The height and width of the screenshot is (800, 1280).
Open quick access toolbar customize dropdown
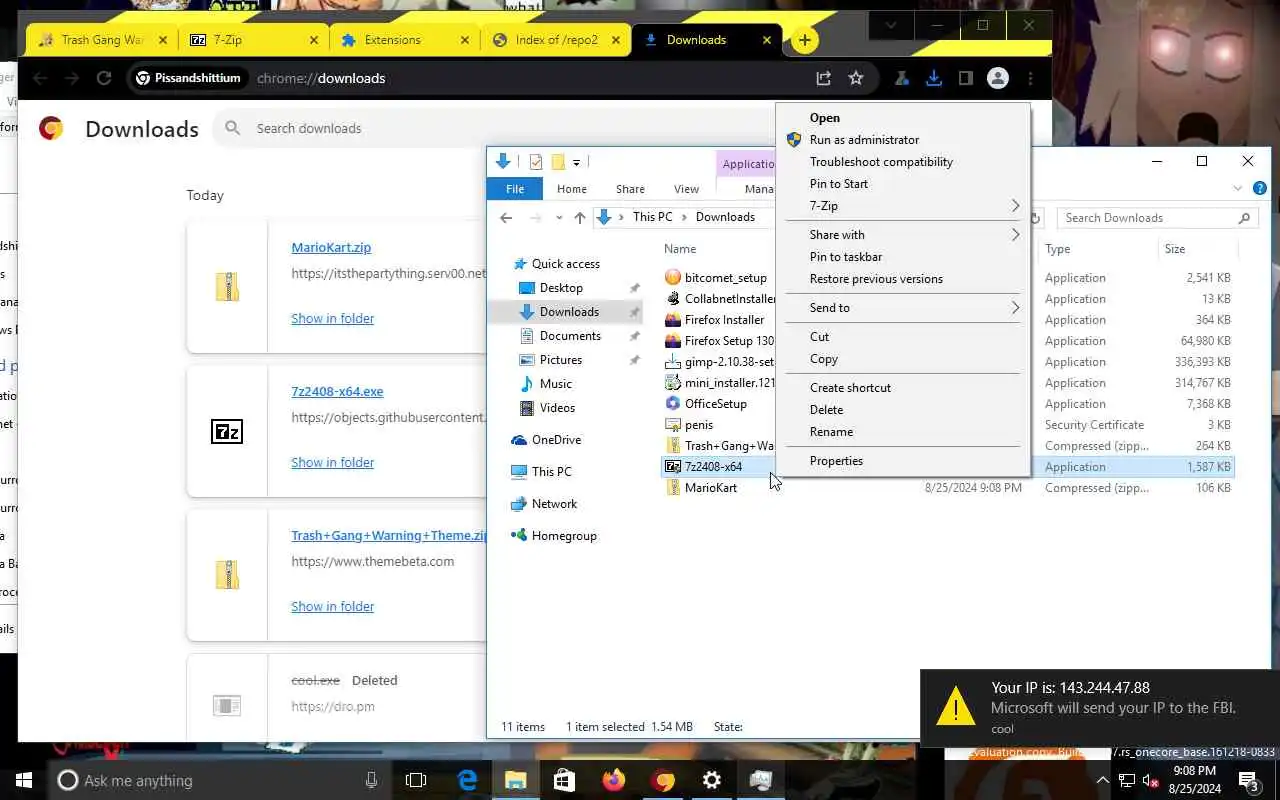coord(577,162)
